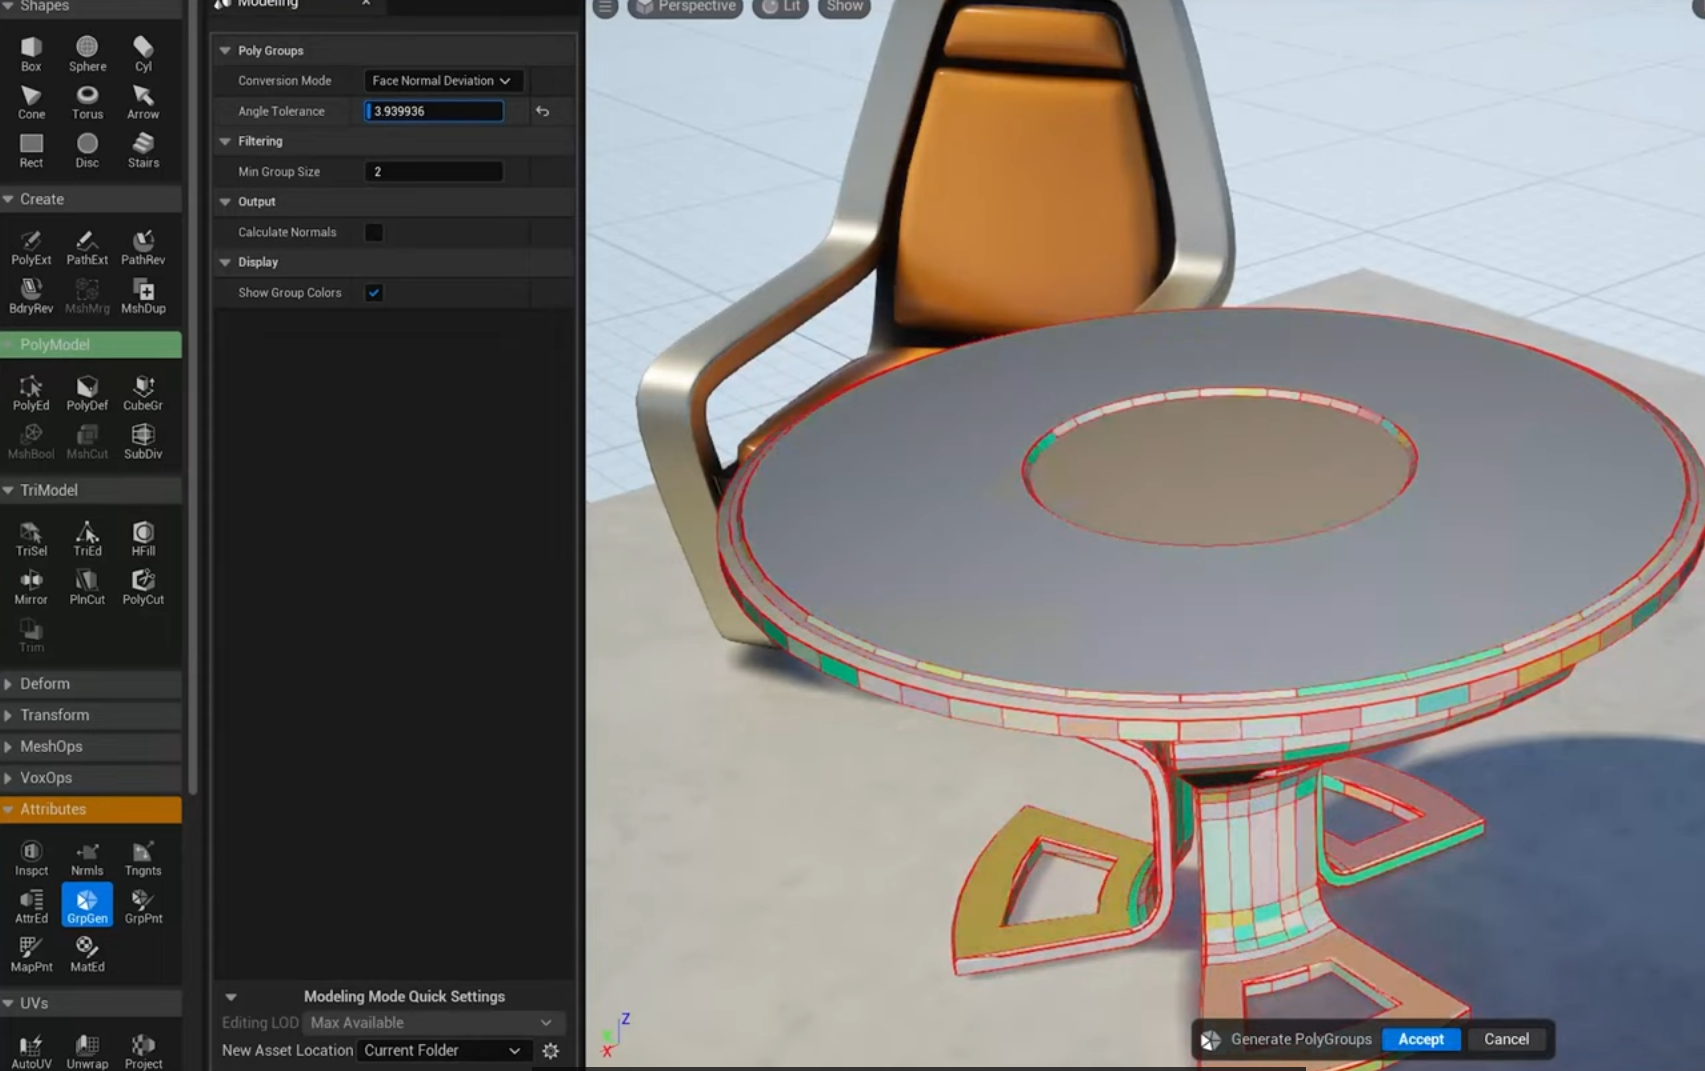Select the Nrmls normals tool
The image size is (1705, 1071).
click(x=87, y=857)
